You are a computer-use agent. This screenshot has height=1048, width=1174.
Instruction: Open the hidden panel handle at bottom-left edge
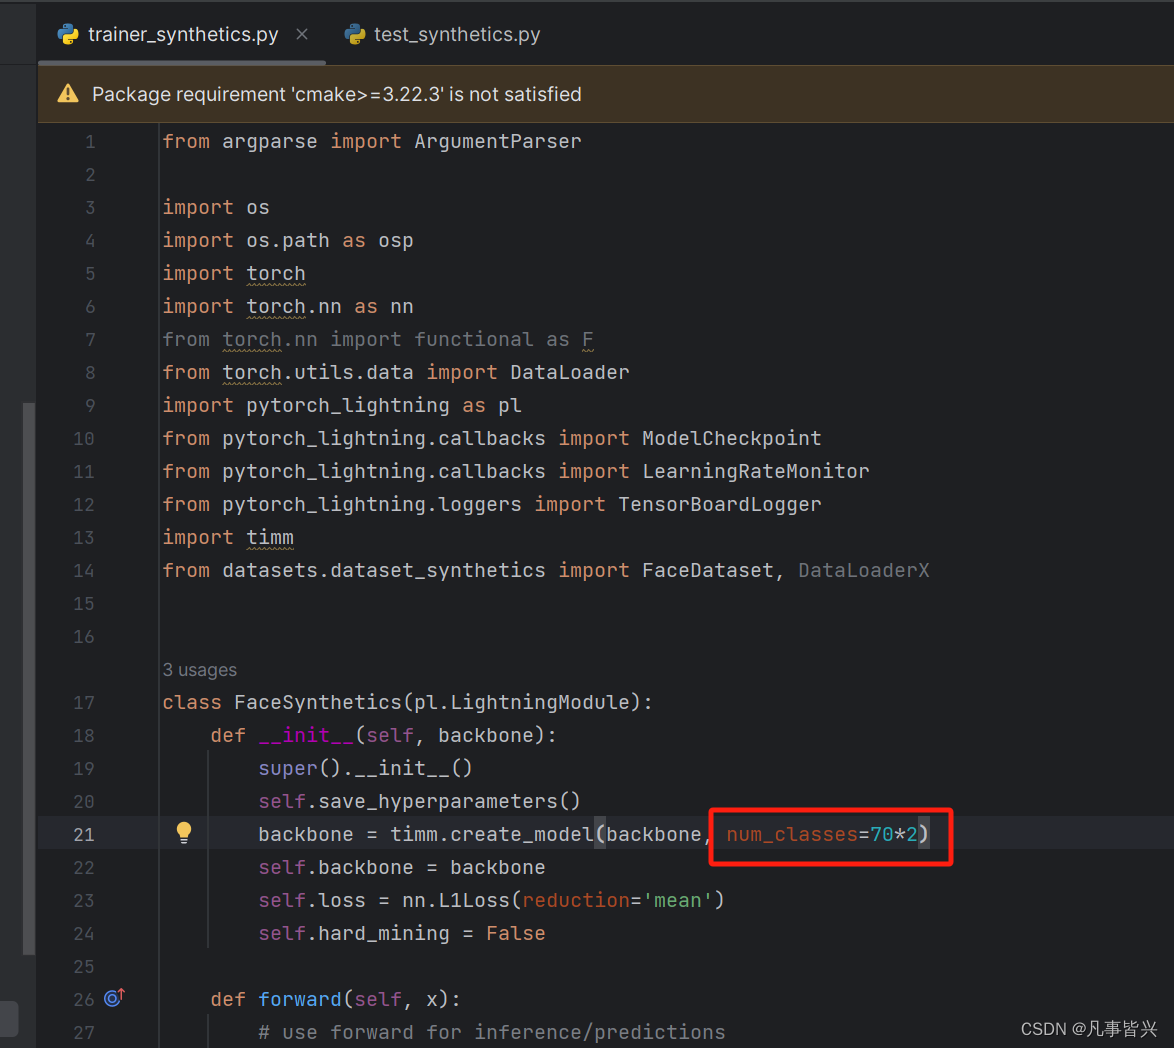coord(9,1018)
